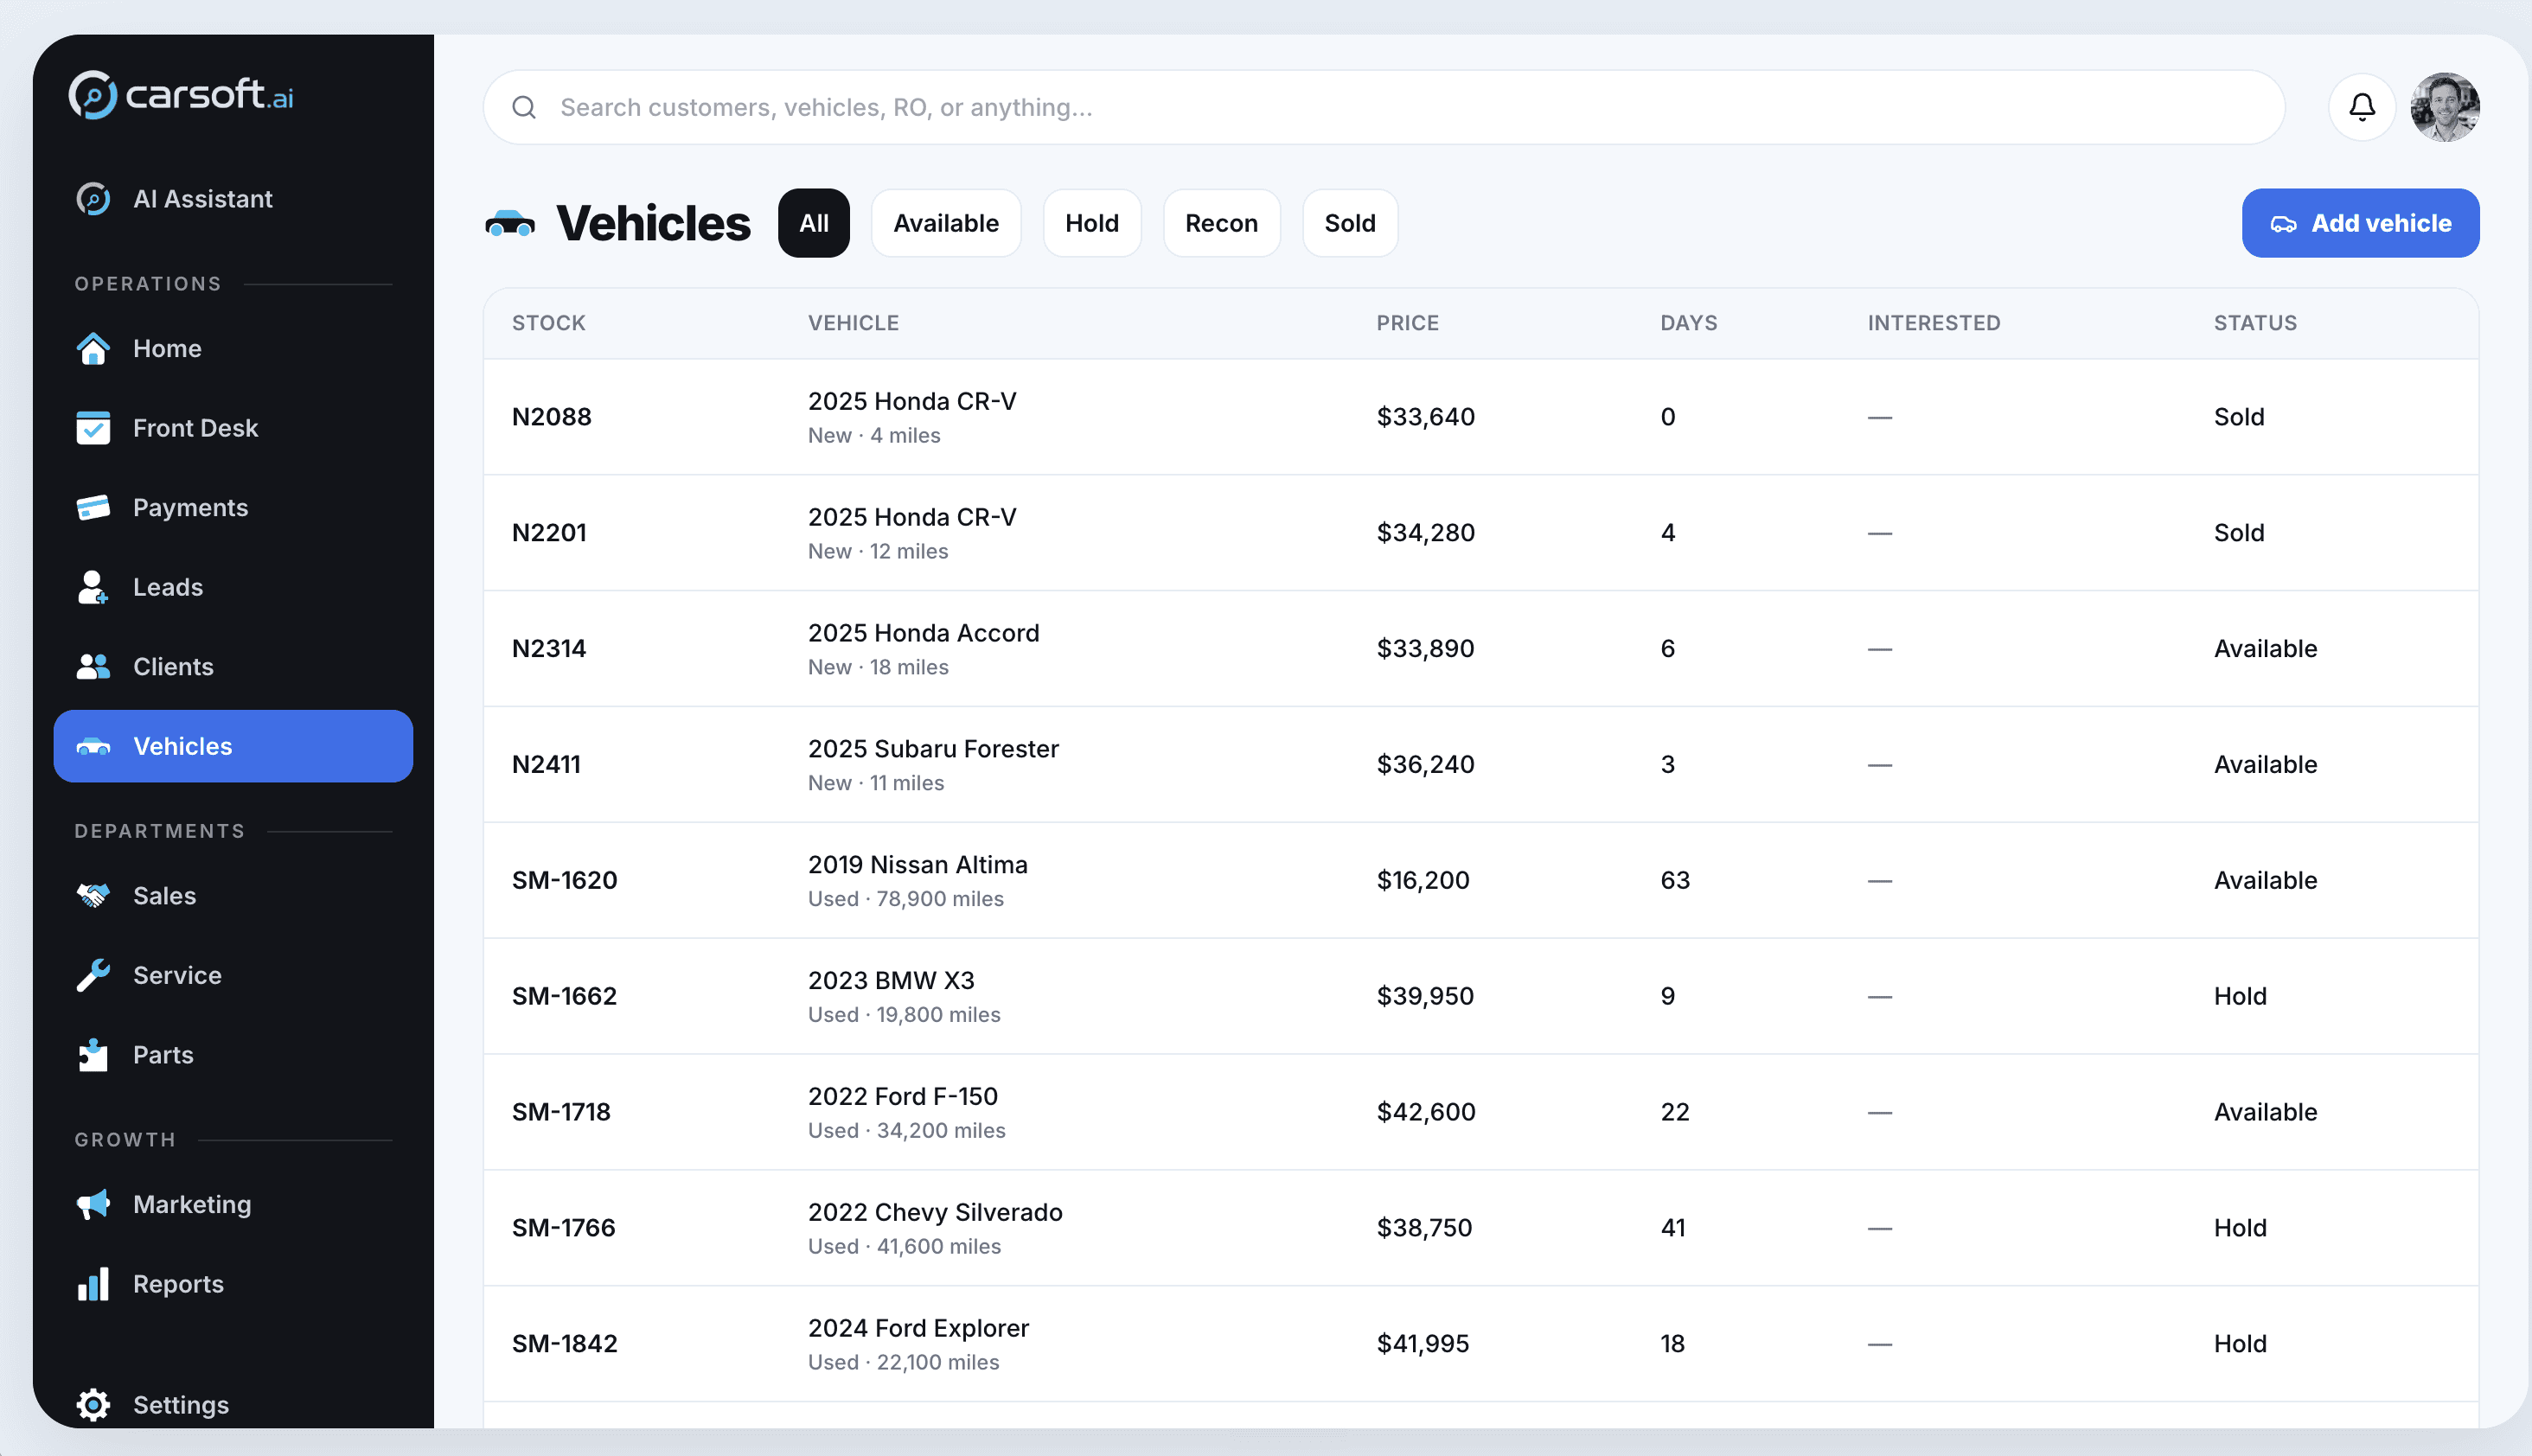The height and width of the screenshot is (1456, 2532).
Task: Open AI Assistant swirl icon
Action: click(93, 199)
